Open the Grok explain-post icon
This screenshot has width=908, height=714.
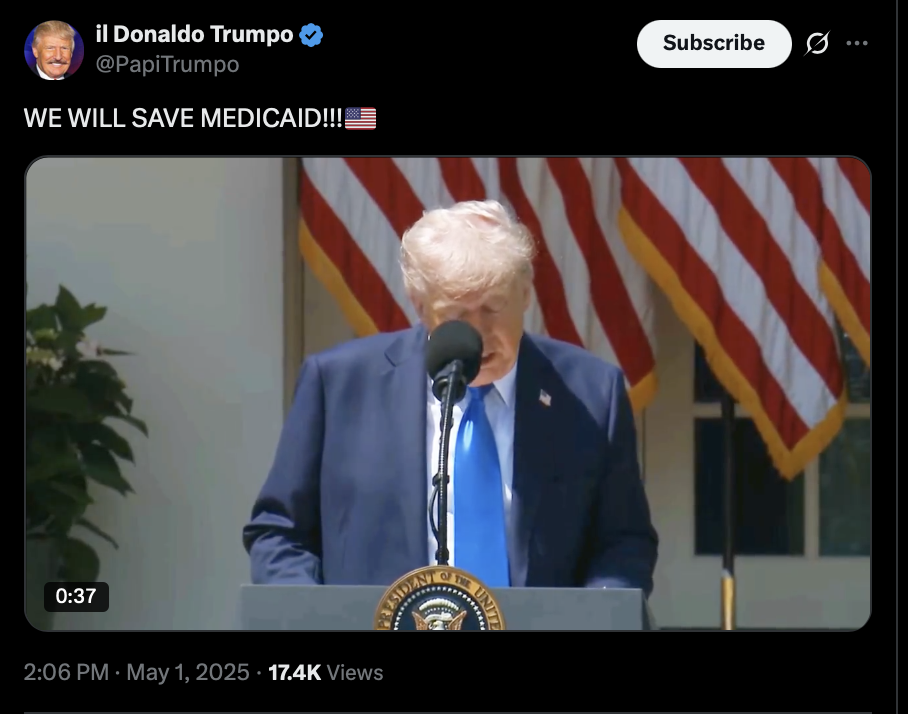tap(817, 43)
